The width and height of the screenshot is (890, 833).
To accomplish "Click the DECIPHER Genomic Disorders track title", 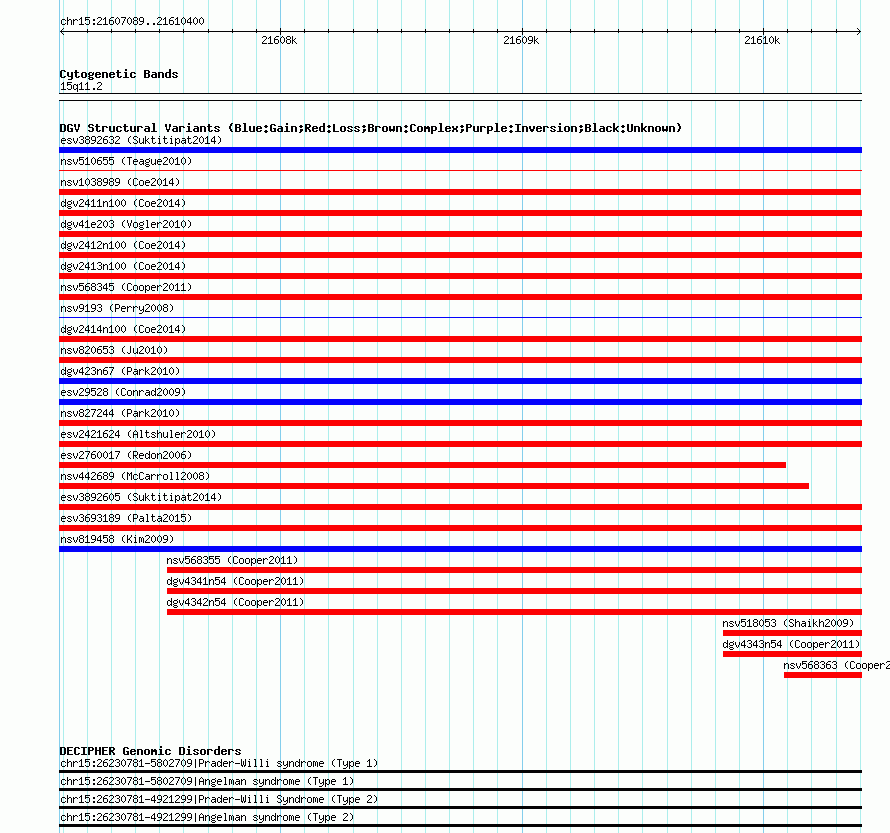I will tap(150, 751).
